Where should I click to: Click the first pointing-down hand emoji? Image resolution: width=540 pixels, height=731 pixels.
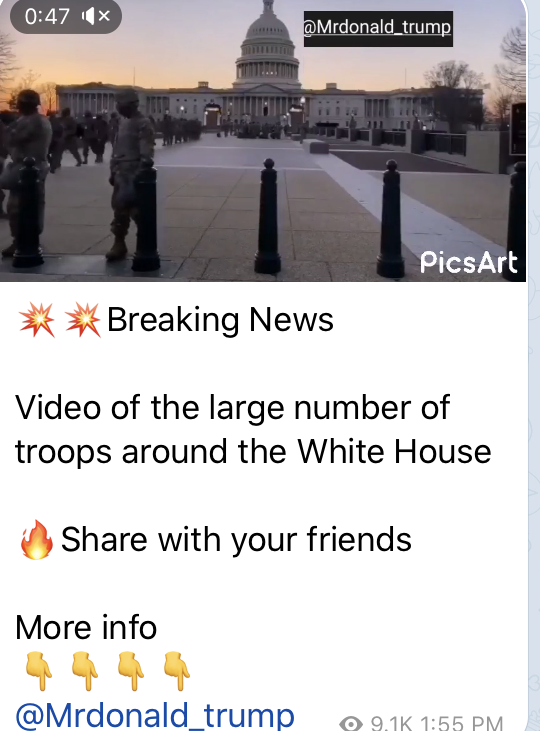(x=39, y=671)
